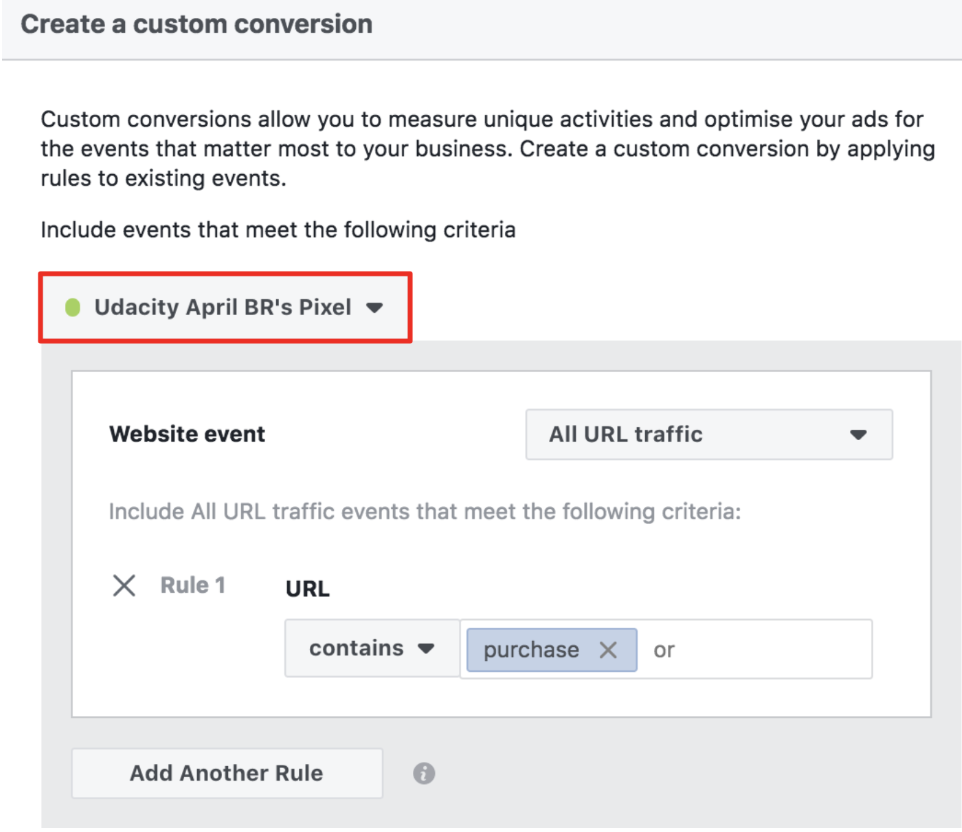This screenshot has width=962, height=832.
Task: Delete the purchase keyword tag
Action: point(607,650)
